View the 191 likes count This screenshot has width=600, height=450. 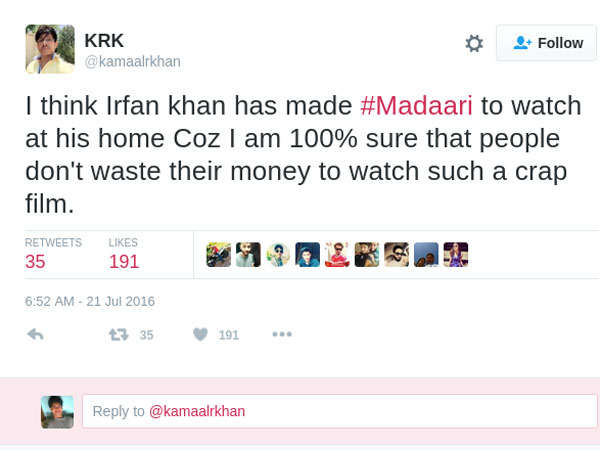click(125, 262)
